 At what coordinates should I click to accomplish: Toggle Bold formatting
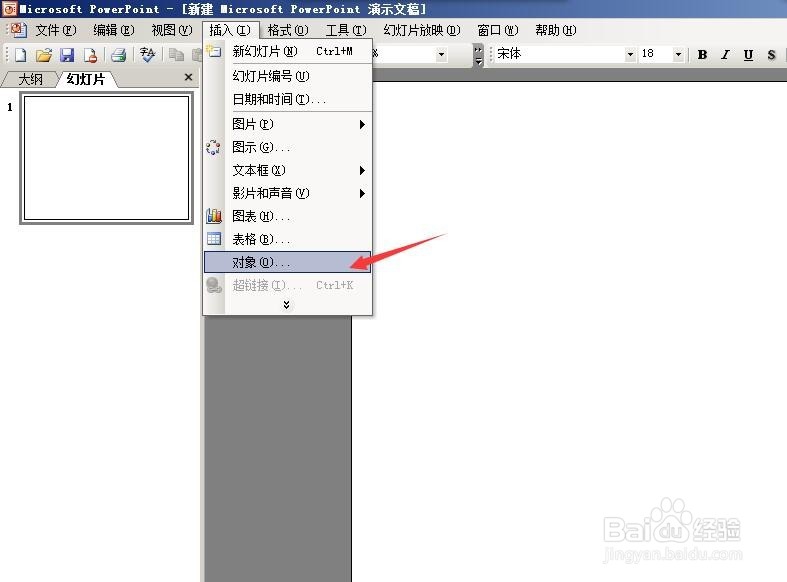tap(702, 55)
